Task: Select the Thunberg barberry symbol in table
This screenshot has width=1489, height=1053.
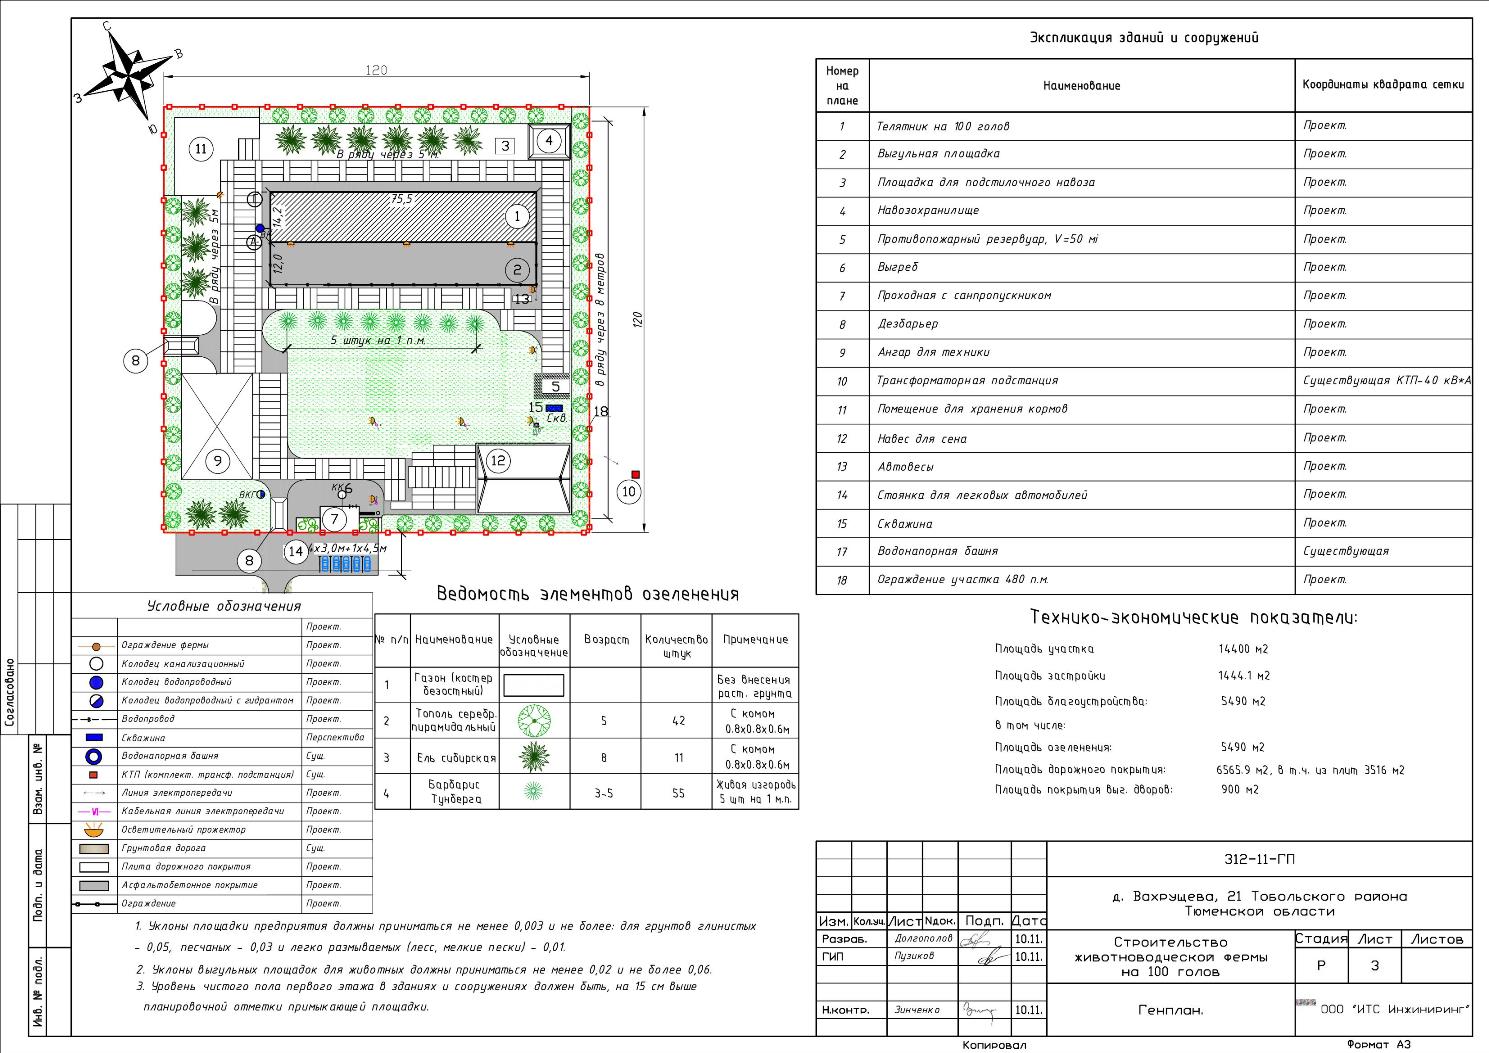Action: pyautogui.click(x=534, y=791)
